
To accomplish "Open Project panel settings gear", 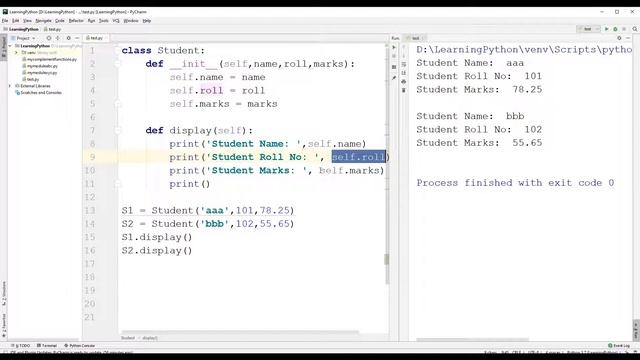I will [68, 38].
